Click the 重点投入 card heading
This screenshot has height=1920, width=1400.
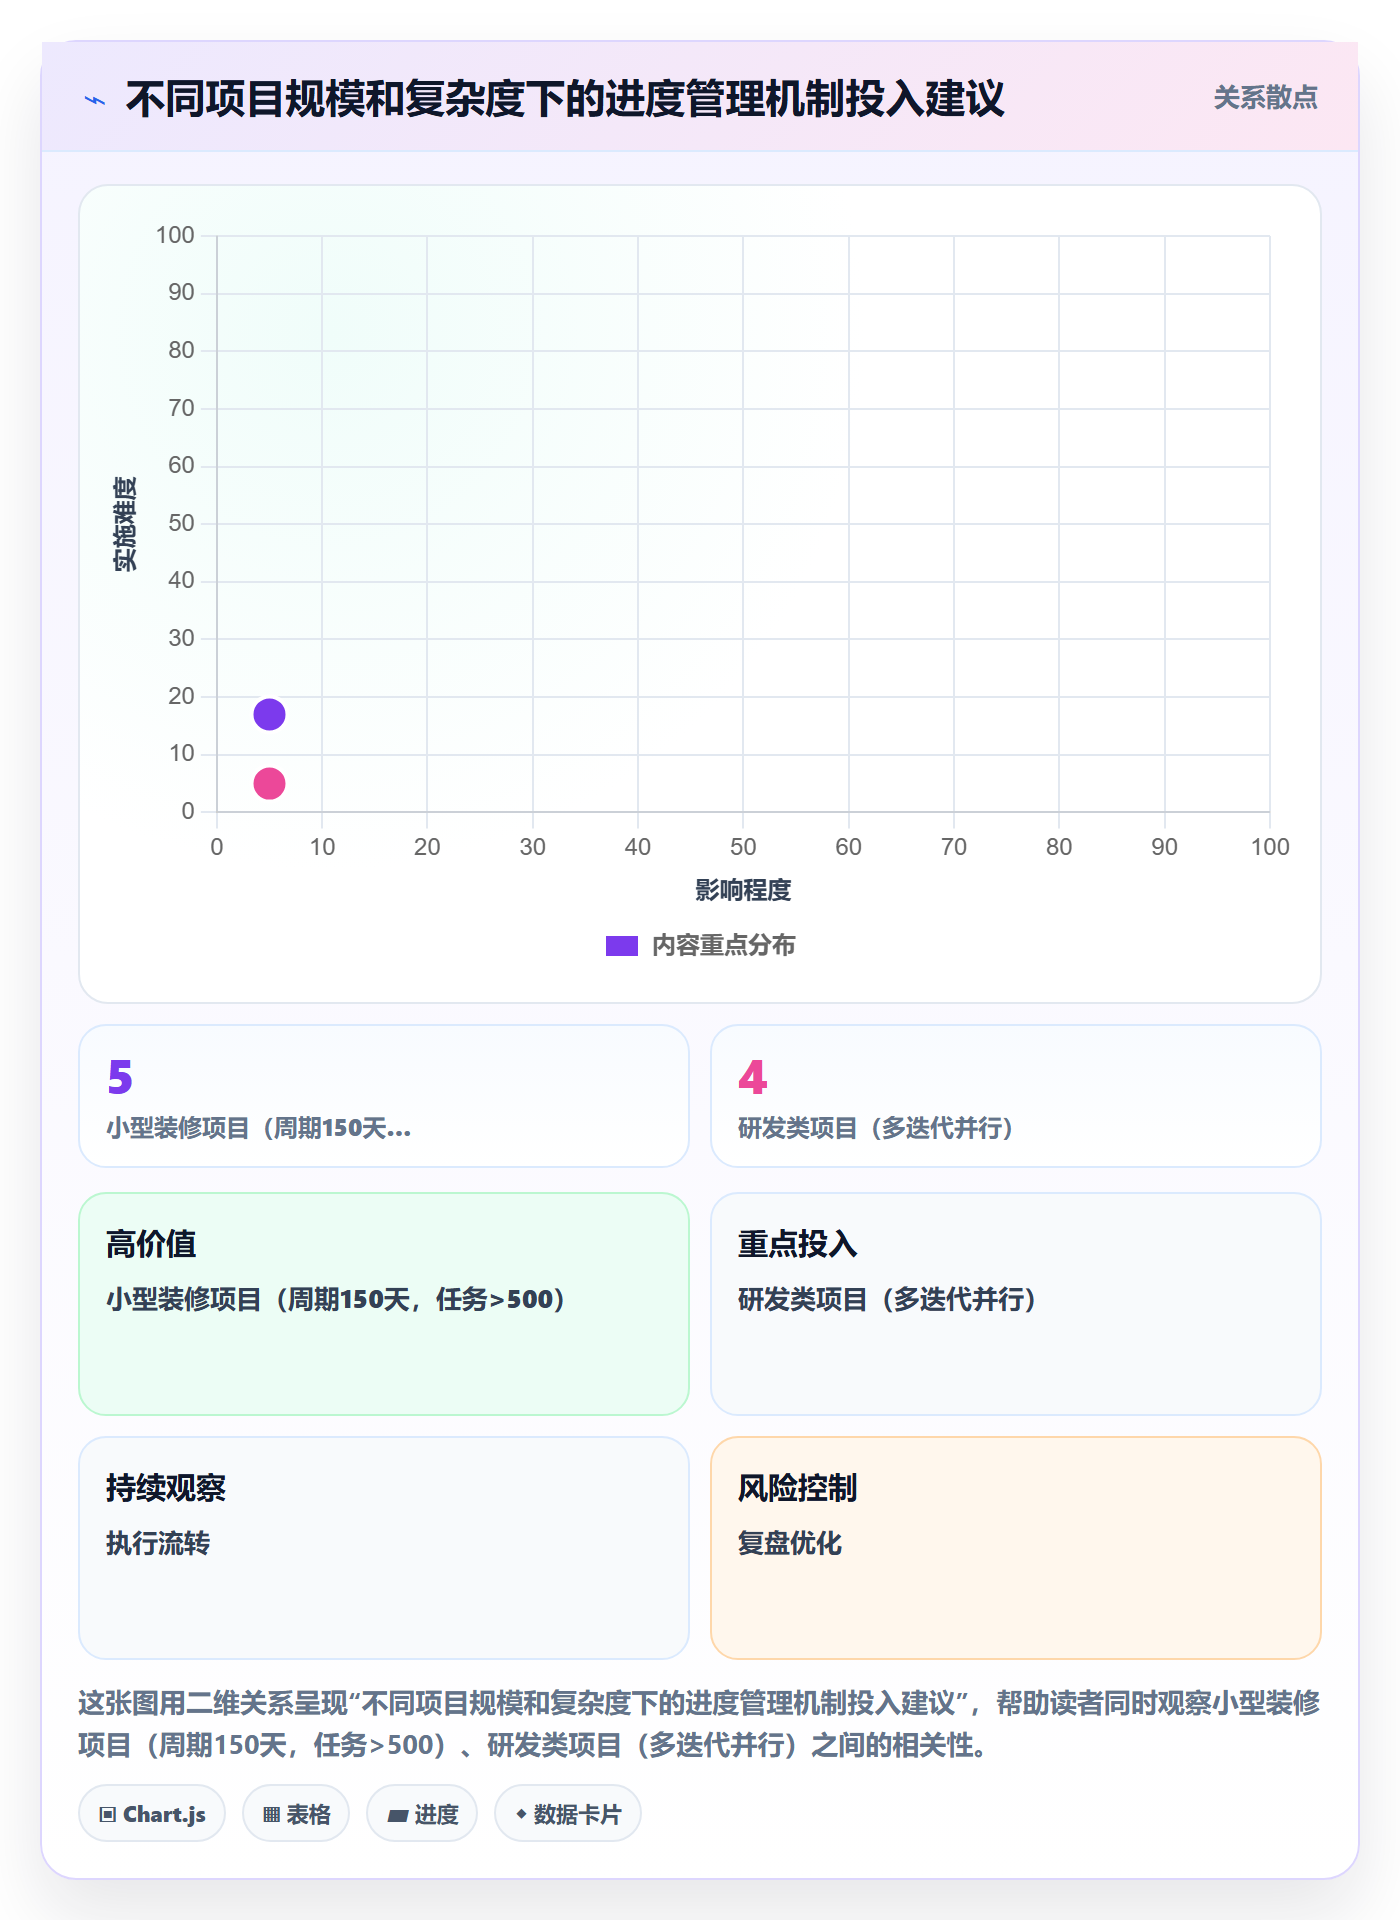click(798, 1244)
